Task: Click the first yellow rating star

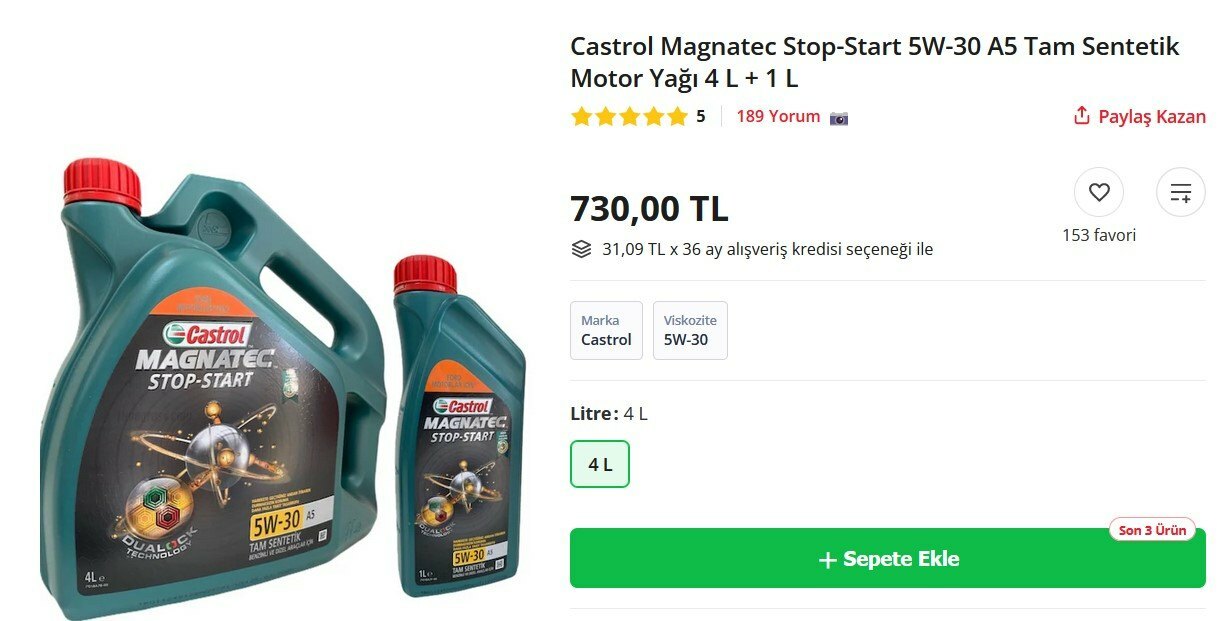Action: [581, 117]
